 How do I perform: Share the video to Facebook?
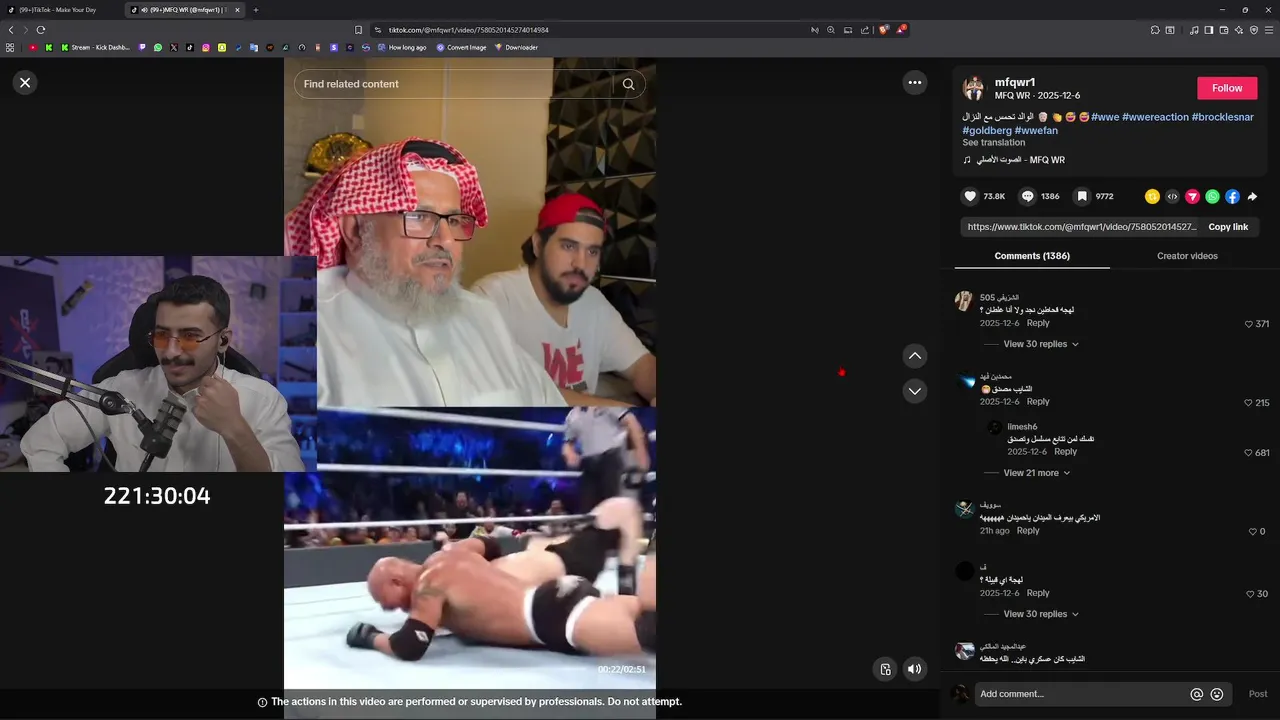1232,197
